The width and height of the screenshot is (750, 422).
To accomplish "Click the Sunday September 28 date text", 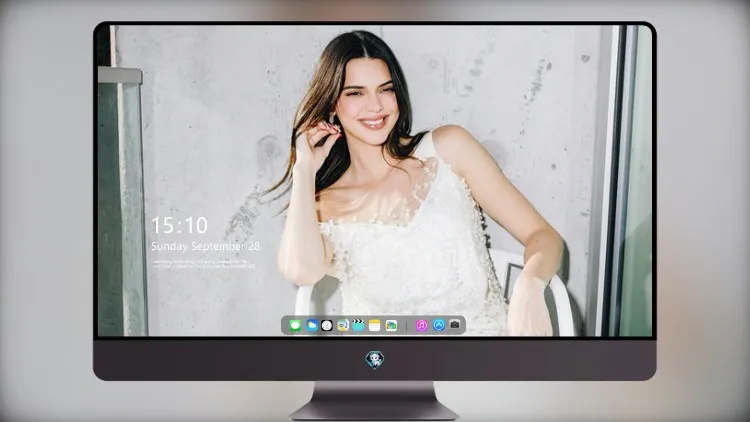I will coord(205,246).
